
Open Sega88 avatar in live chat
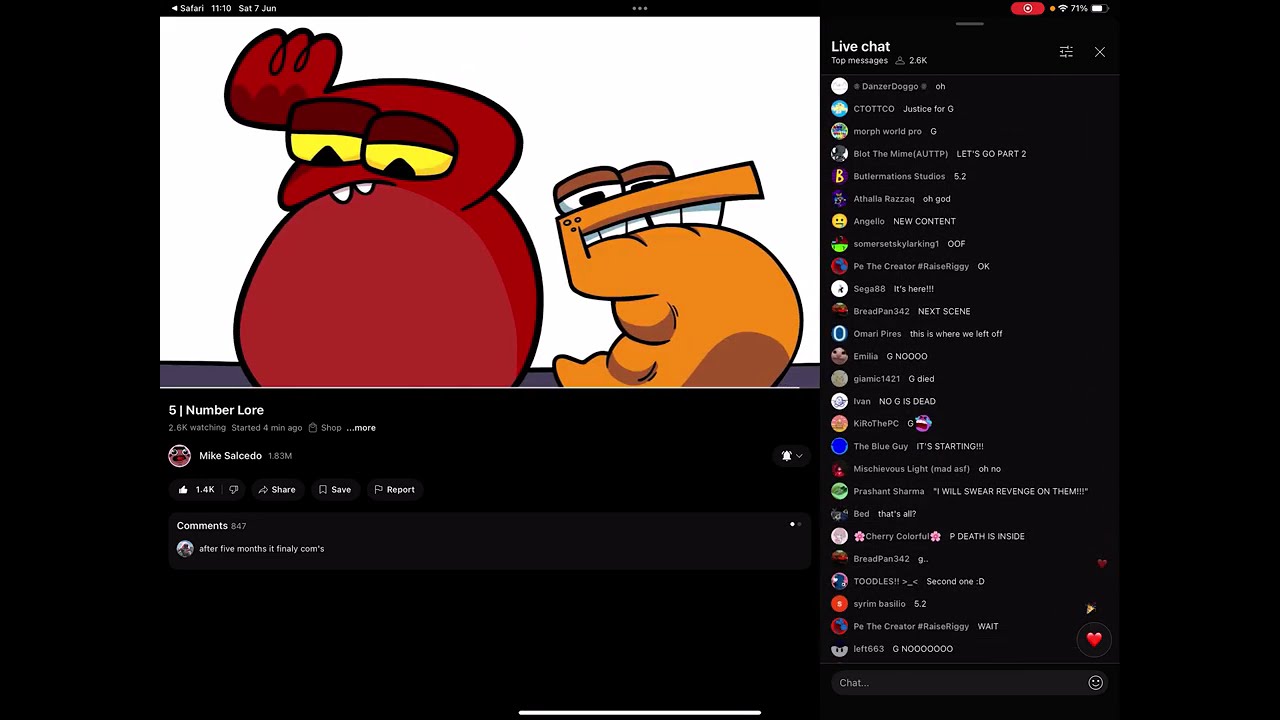pyautogui.click(x=839, y=289)
